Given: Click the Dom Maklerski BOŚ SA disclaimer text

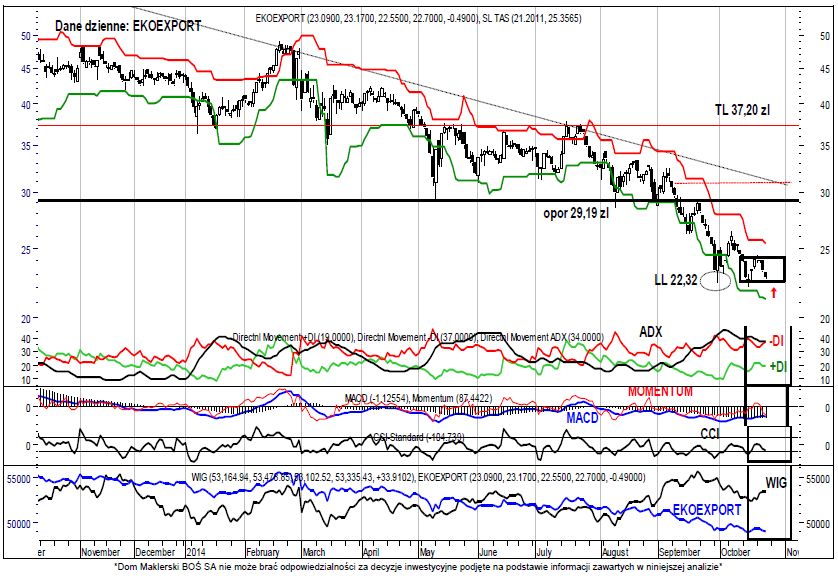Looking at the screenshot, I should tap(418, 566).
